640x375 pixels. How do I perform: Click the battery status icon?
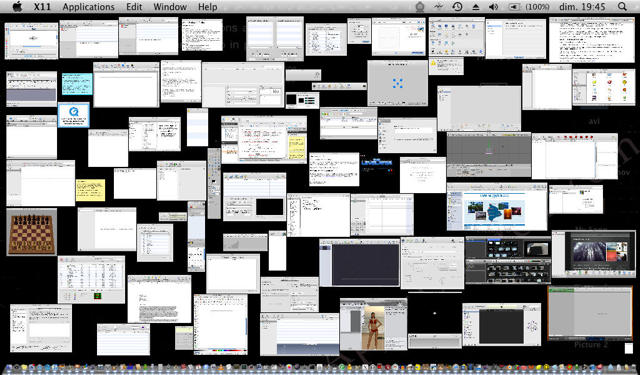[x=514, y=7]
